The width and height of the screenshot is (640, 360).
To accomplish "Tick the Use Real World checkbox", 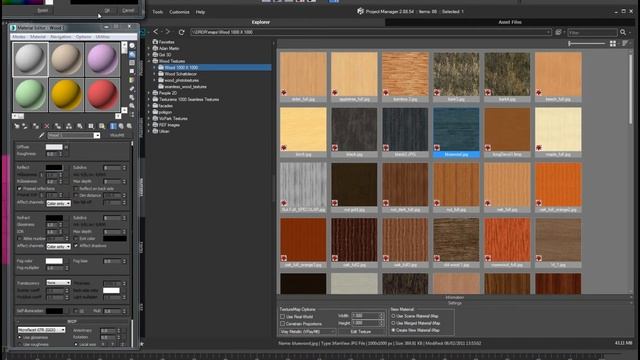I will coord(282,316).
